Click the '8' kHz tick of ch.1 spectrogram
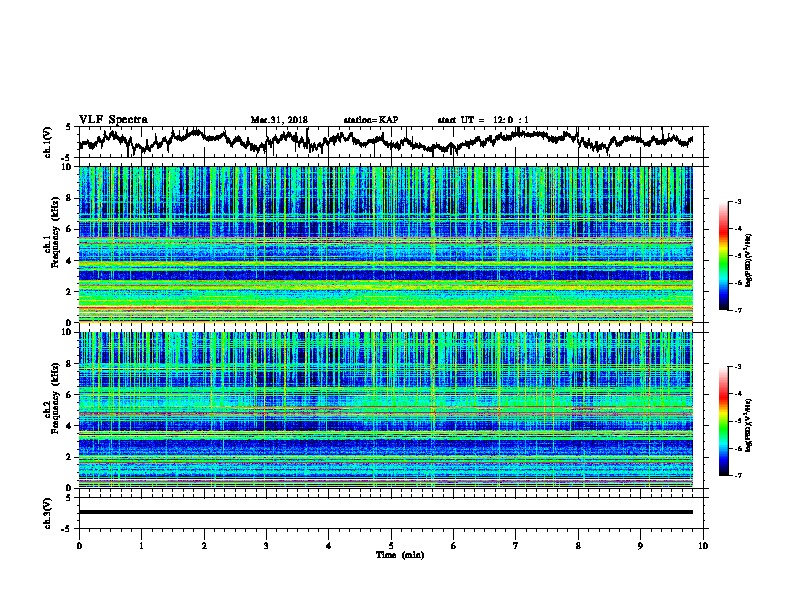 pos(71,198)
